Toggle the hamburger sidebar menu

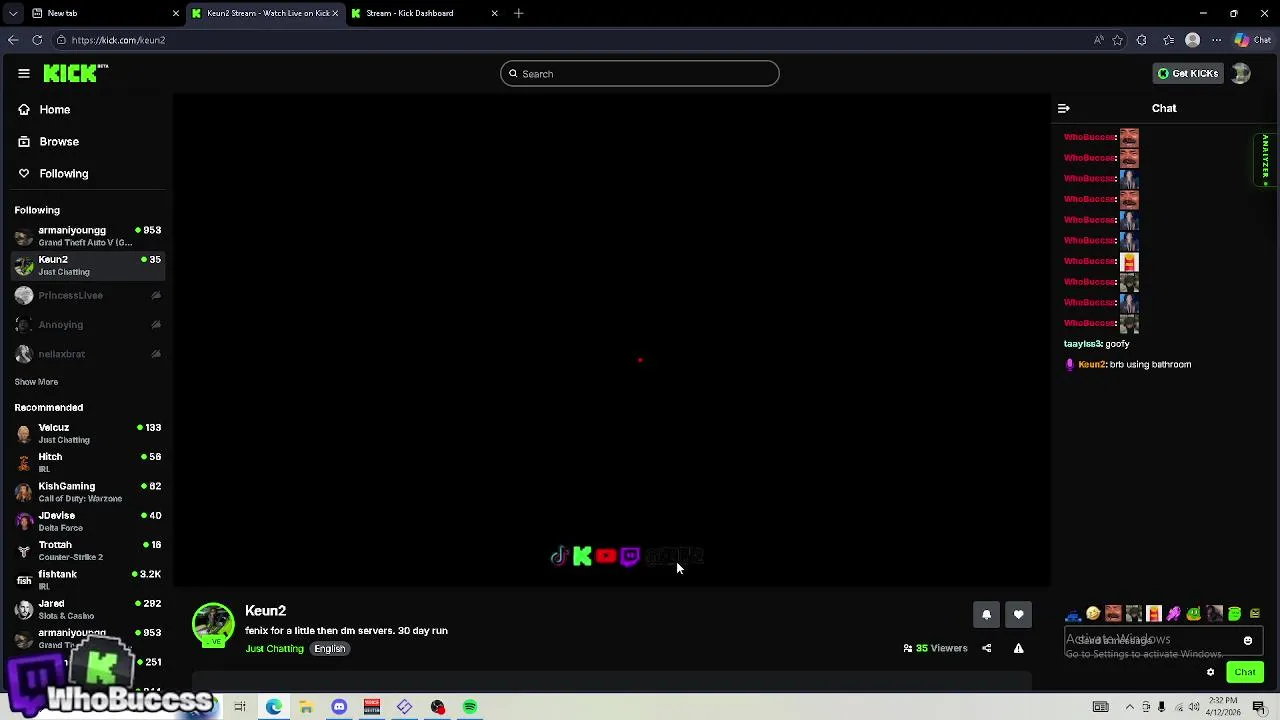coord(24,73)
